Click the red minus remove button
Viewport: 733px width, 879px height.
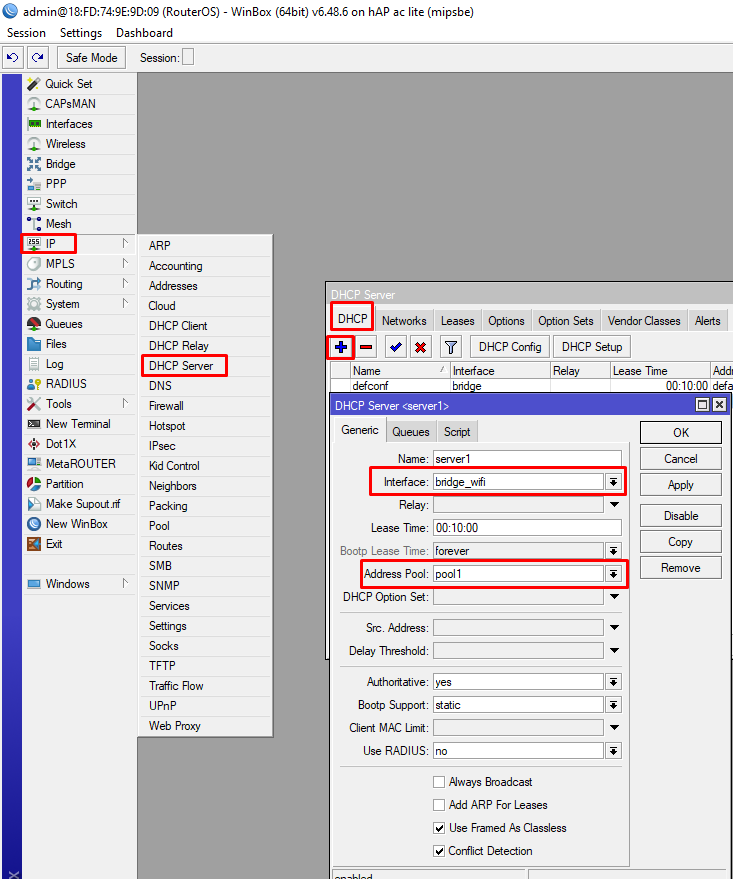(366, 348)
